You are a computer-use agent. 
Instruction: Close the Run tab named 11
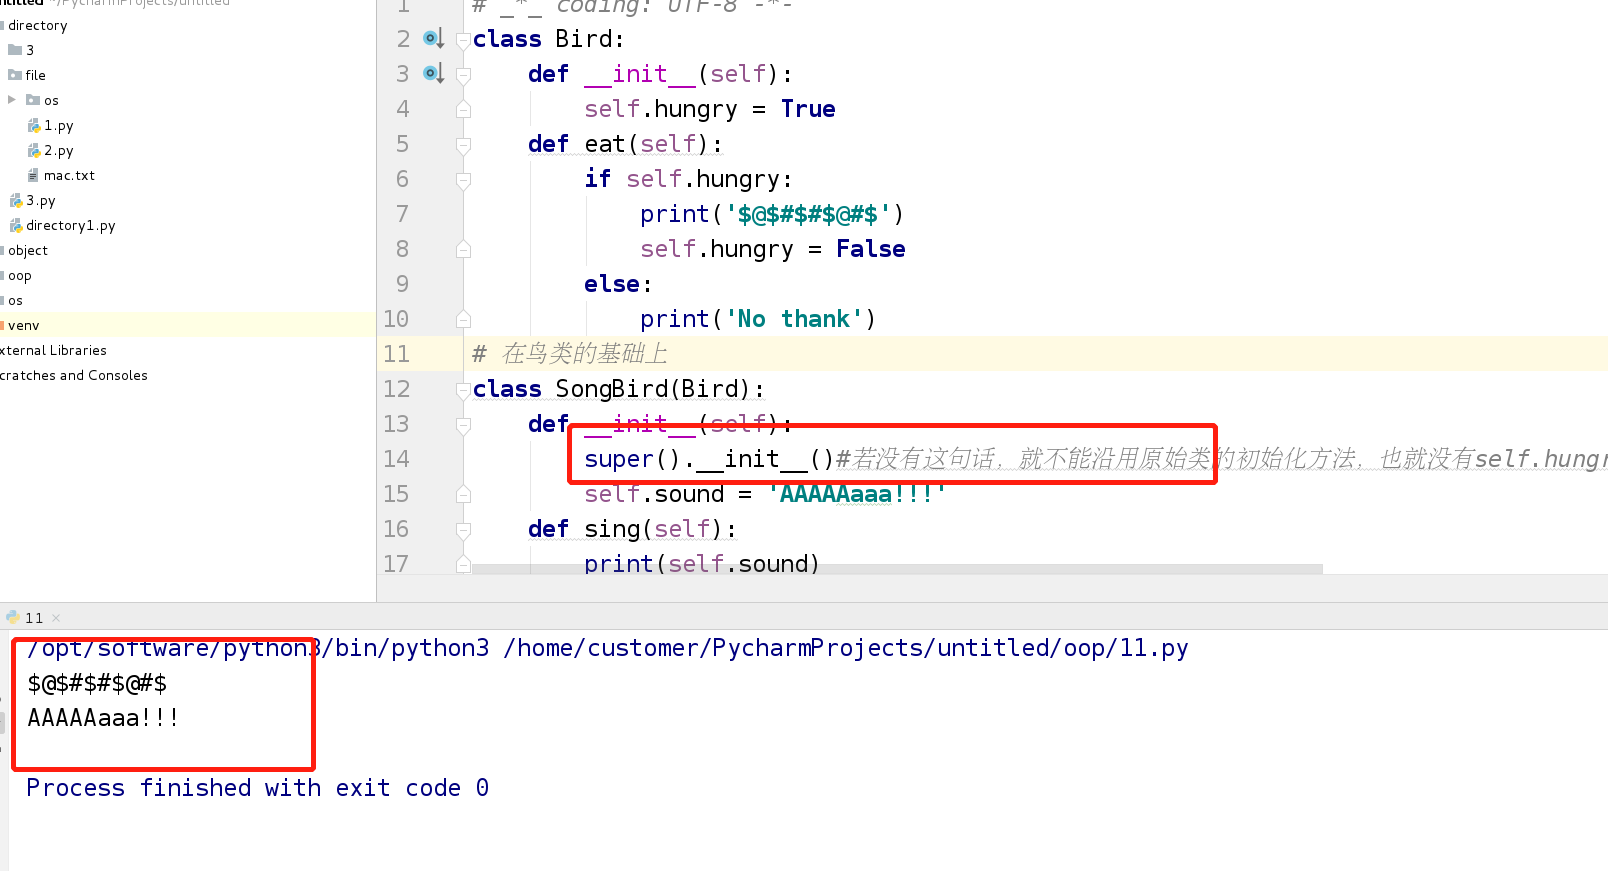coord(56,618)
